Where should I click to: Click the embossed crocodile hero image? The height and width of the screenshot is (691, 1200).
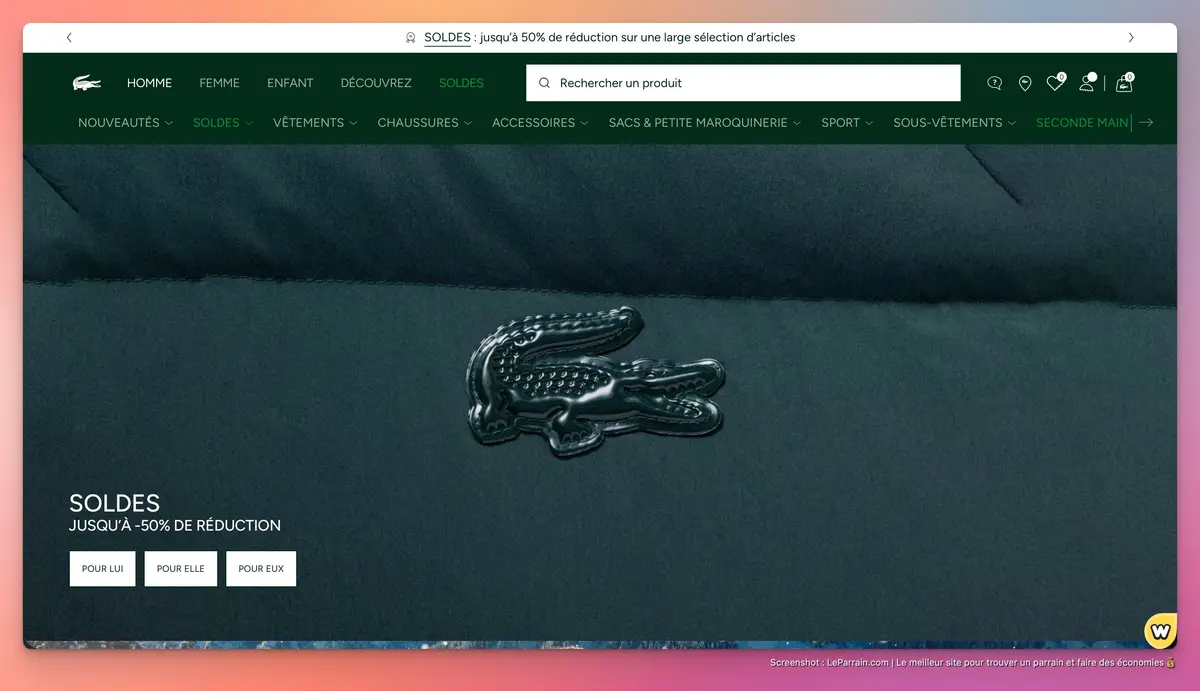[x=594, y=382]
